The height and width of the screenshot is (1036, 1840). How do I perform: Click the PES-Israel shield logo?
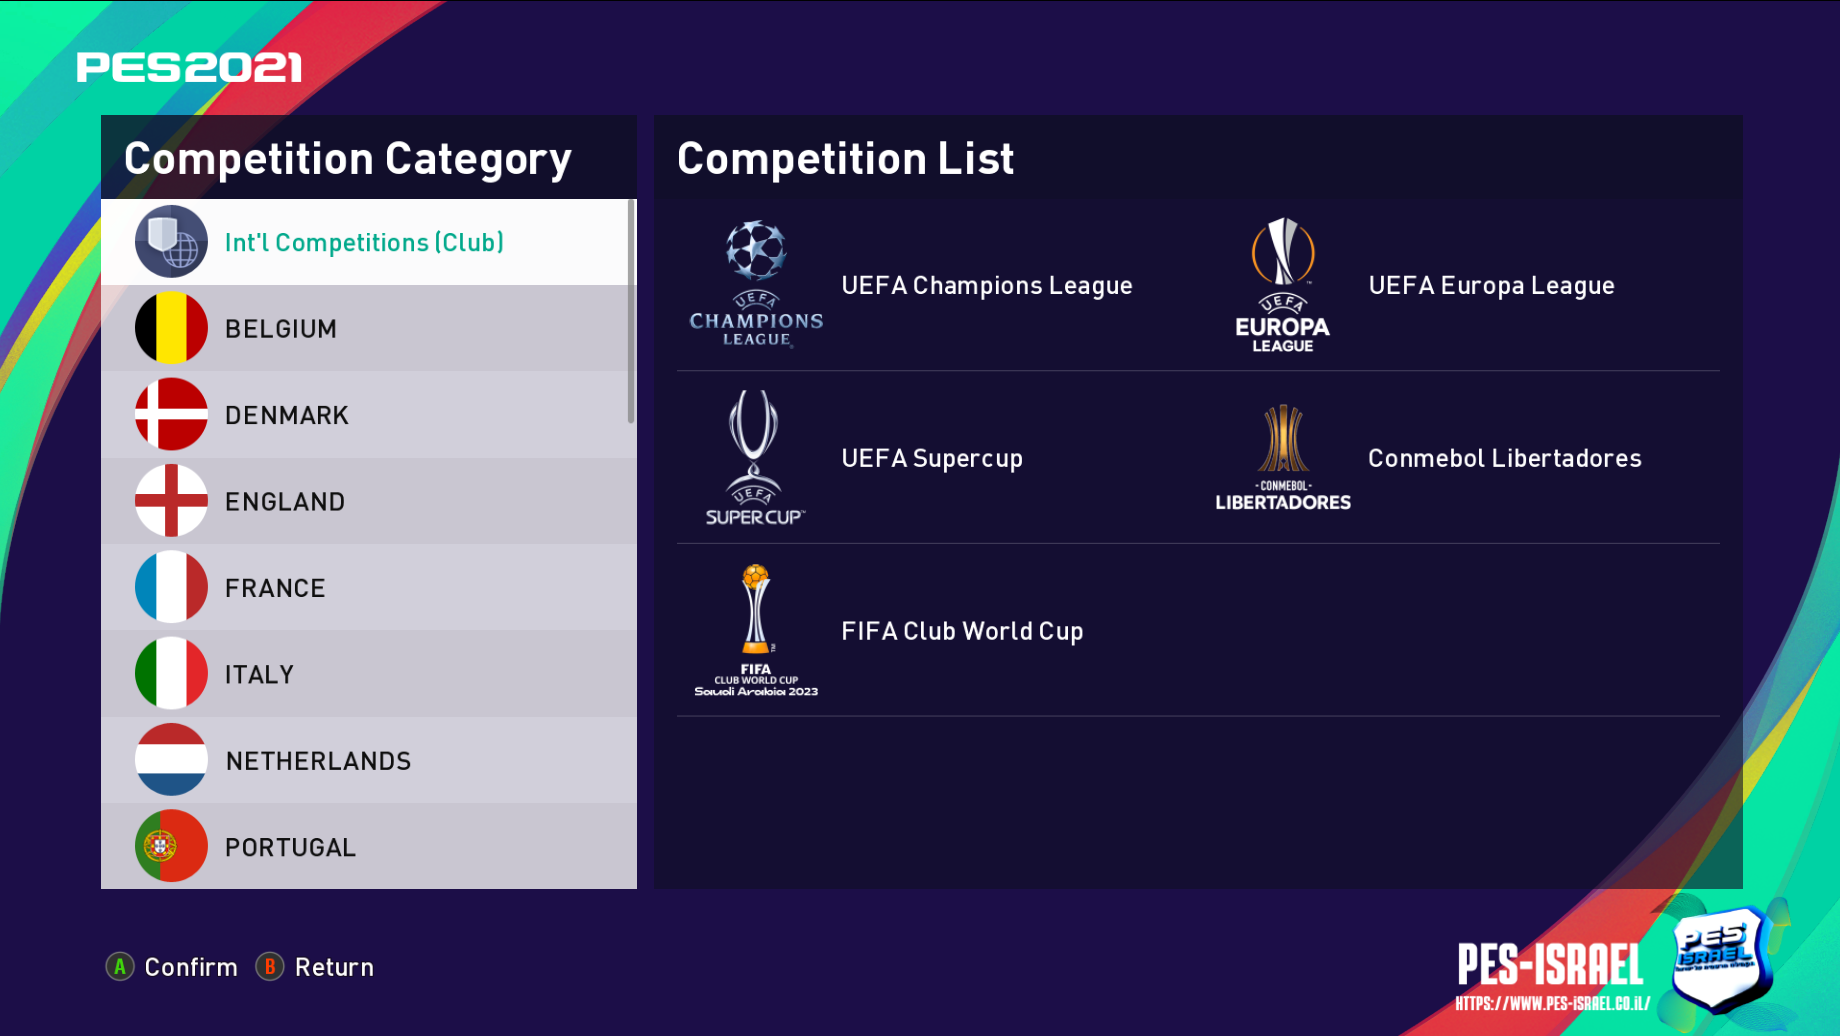1719,960
